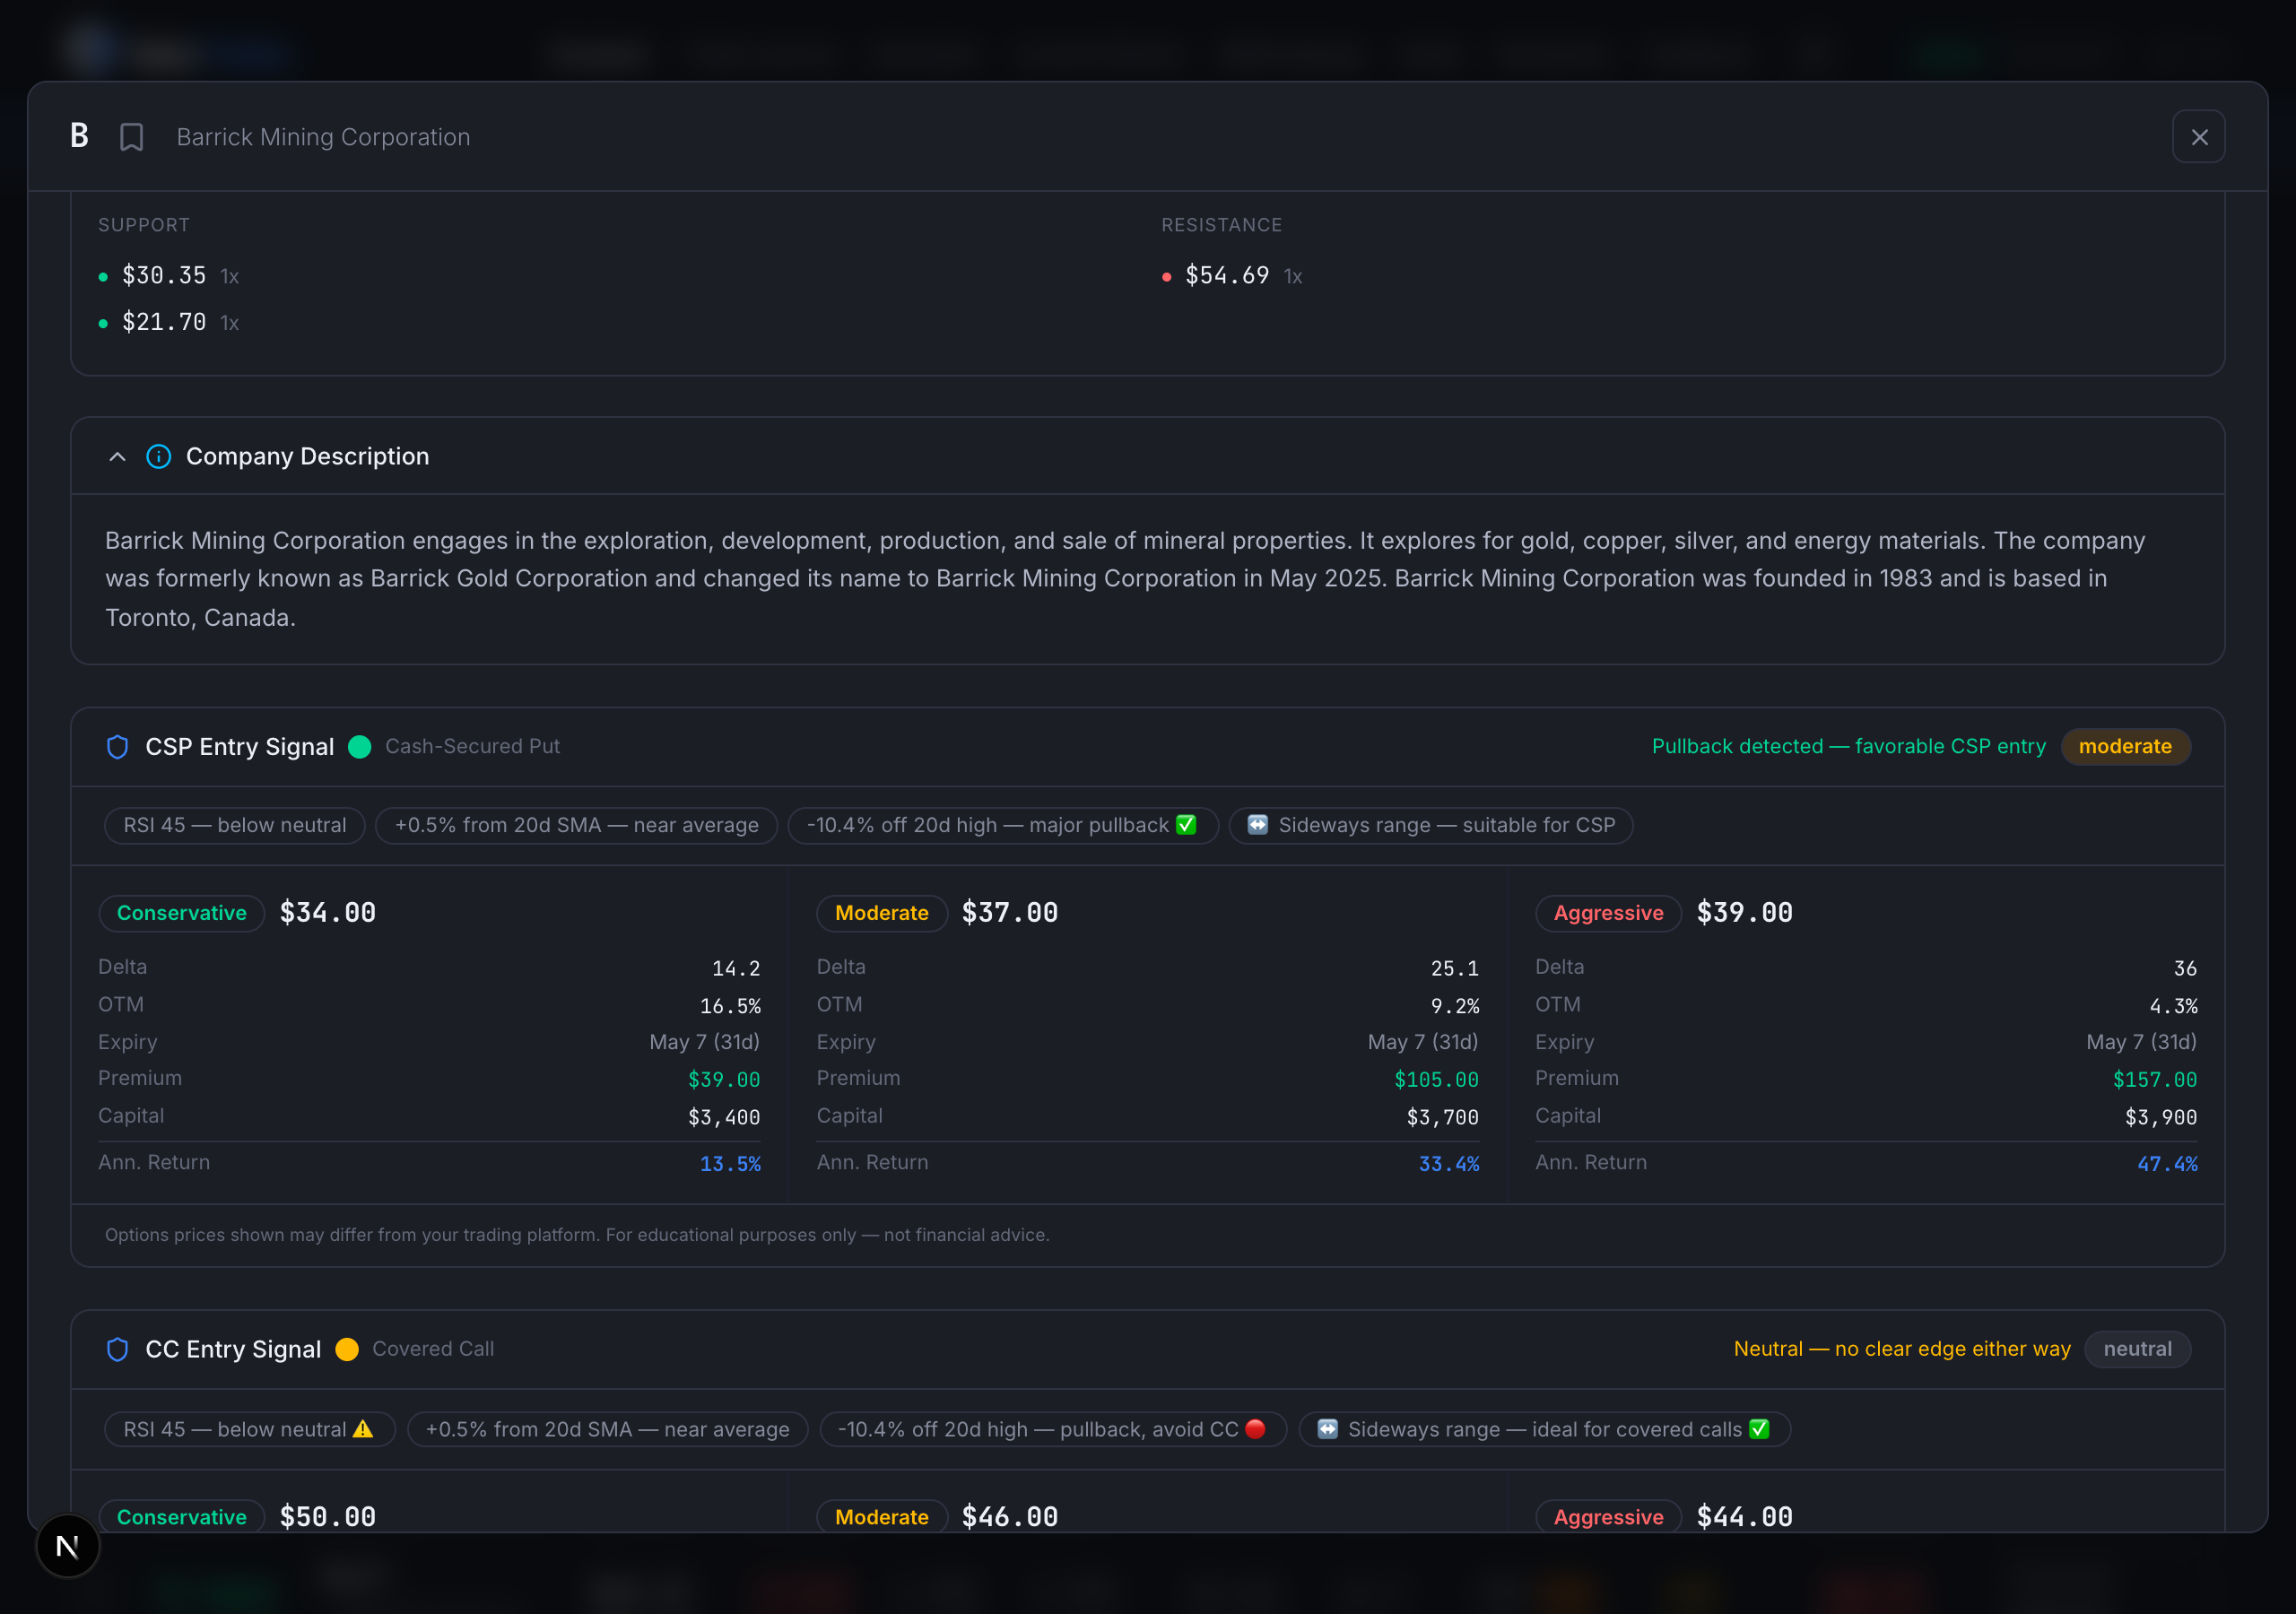
Task: Click the green status dot next to Cash-Secured Put
Action: tap(359, 747)
